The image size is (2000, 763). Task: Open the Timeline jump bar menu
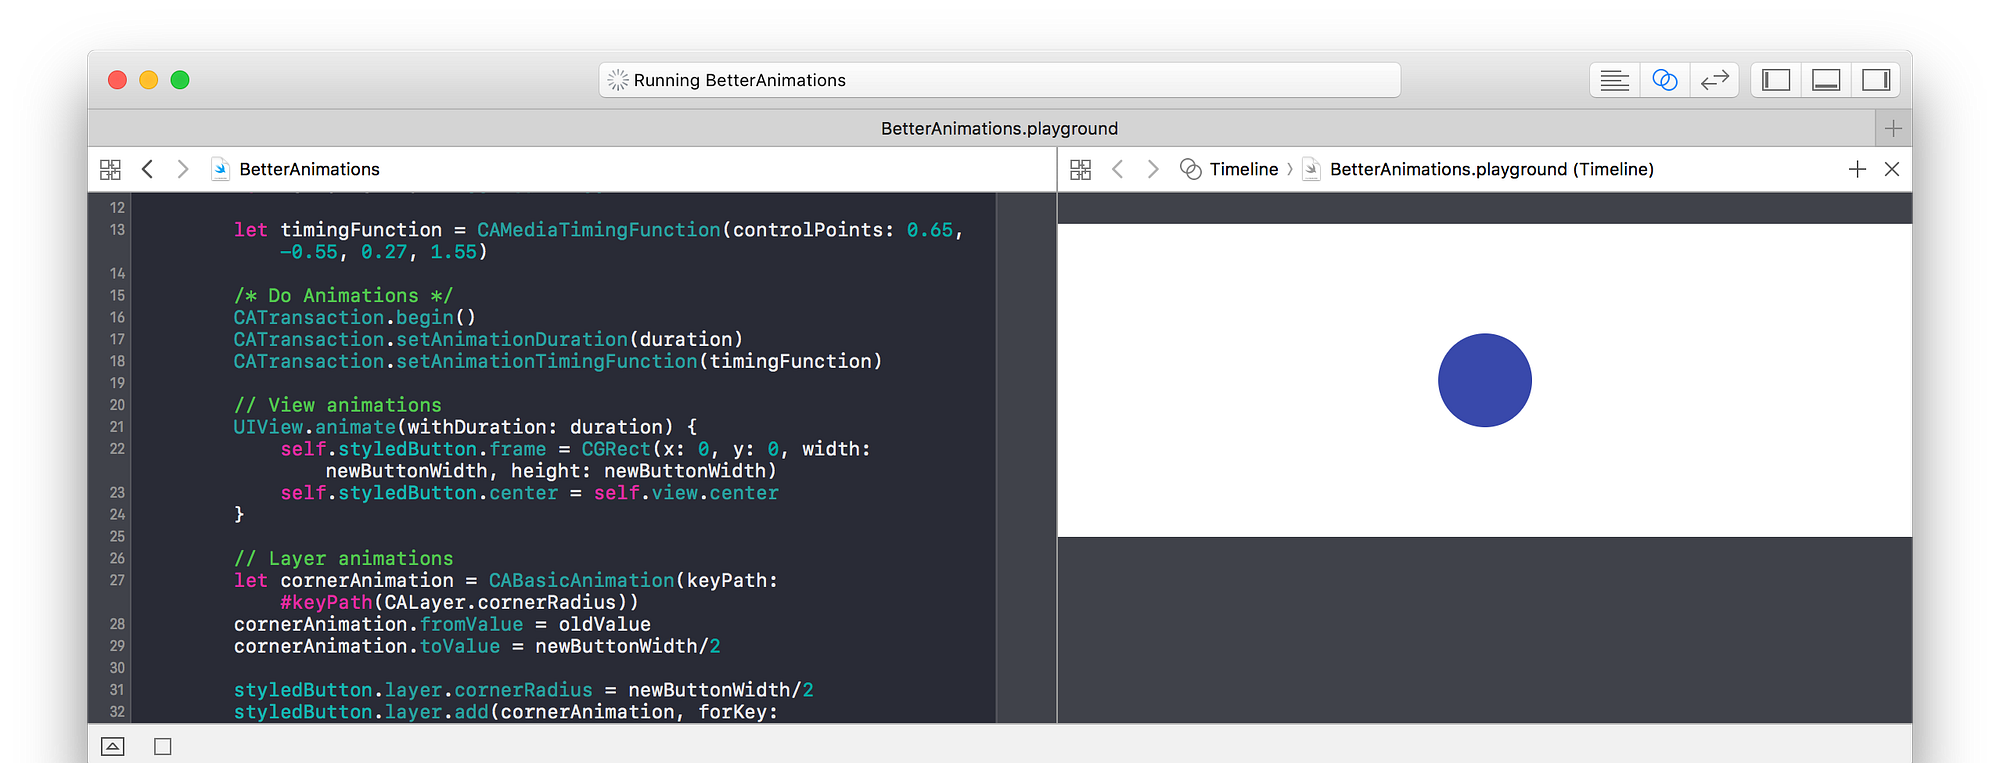[x=1229, y=169]
